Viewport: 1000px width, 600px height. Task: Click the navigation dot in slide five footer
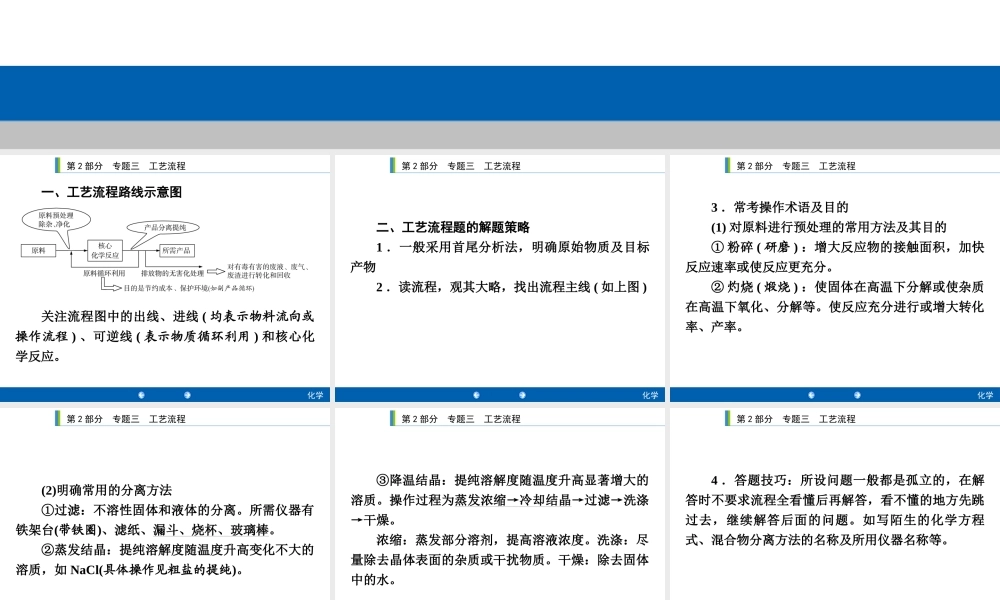tap(478, 597)
